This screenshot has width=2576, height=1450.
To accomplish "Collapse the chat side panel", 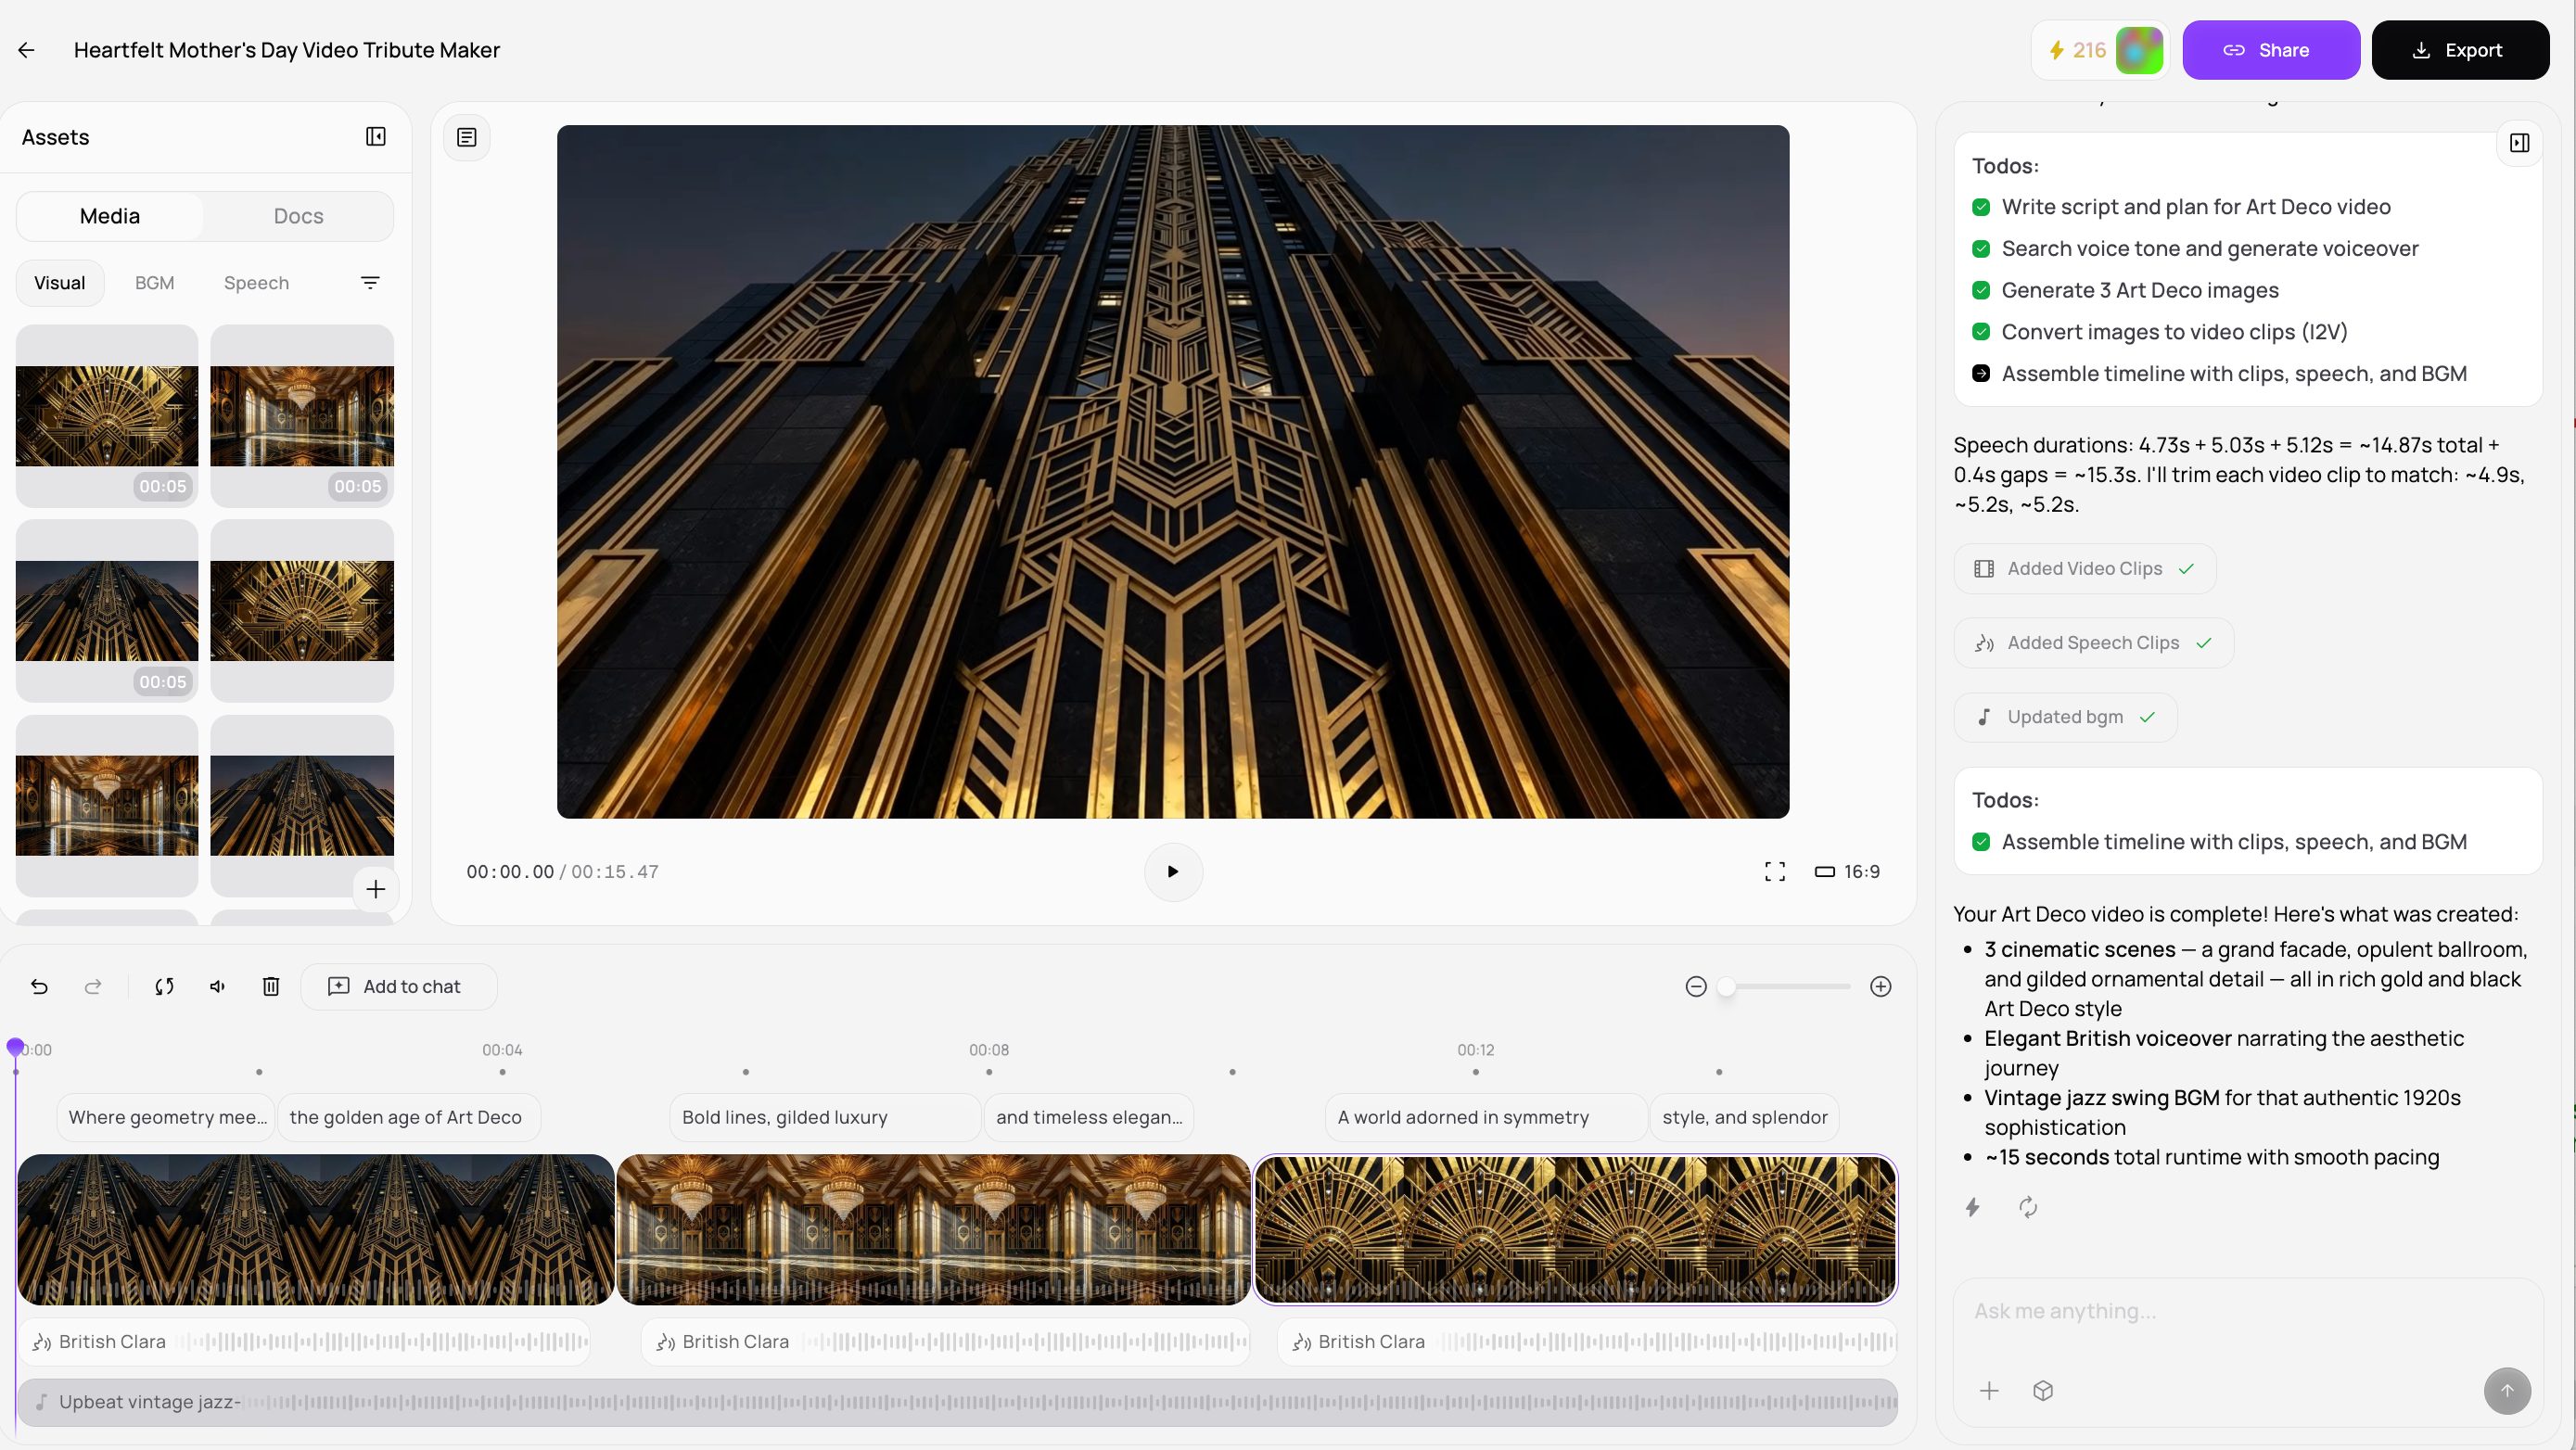I will click(x=2519, y=143).
